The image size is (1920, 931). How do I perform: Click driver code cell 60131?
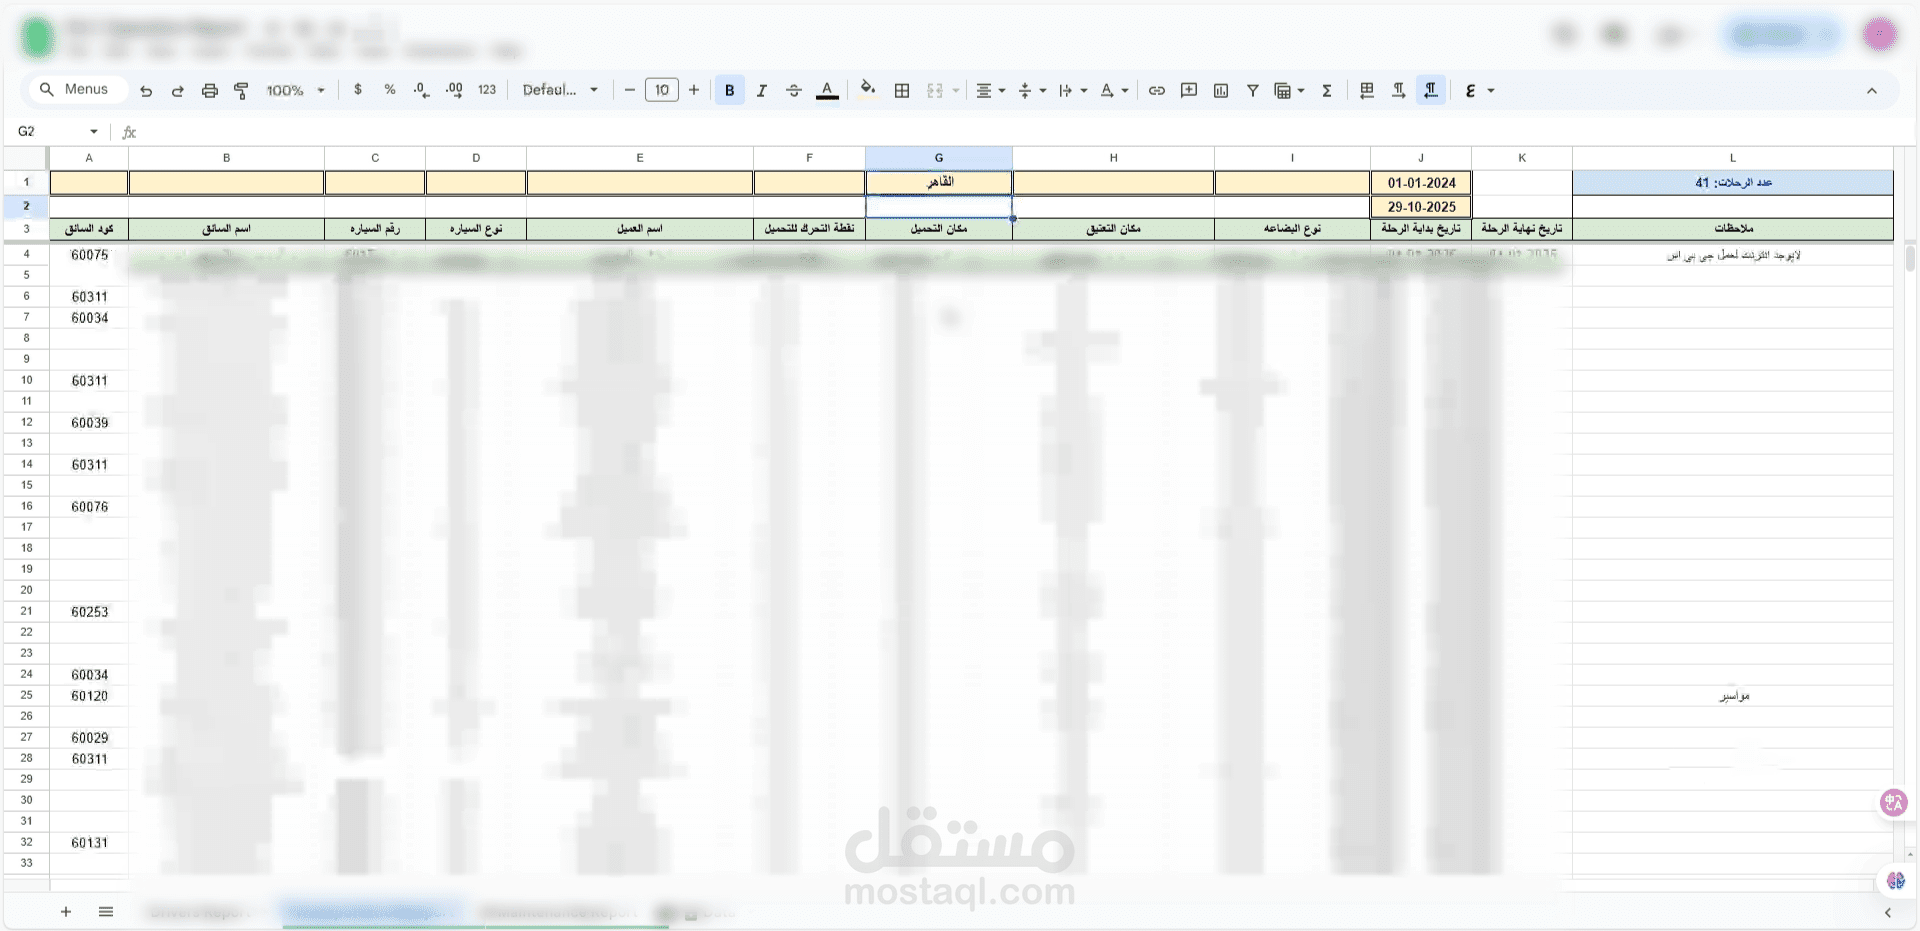point(89,843)
